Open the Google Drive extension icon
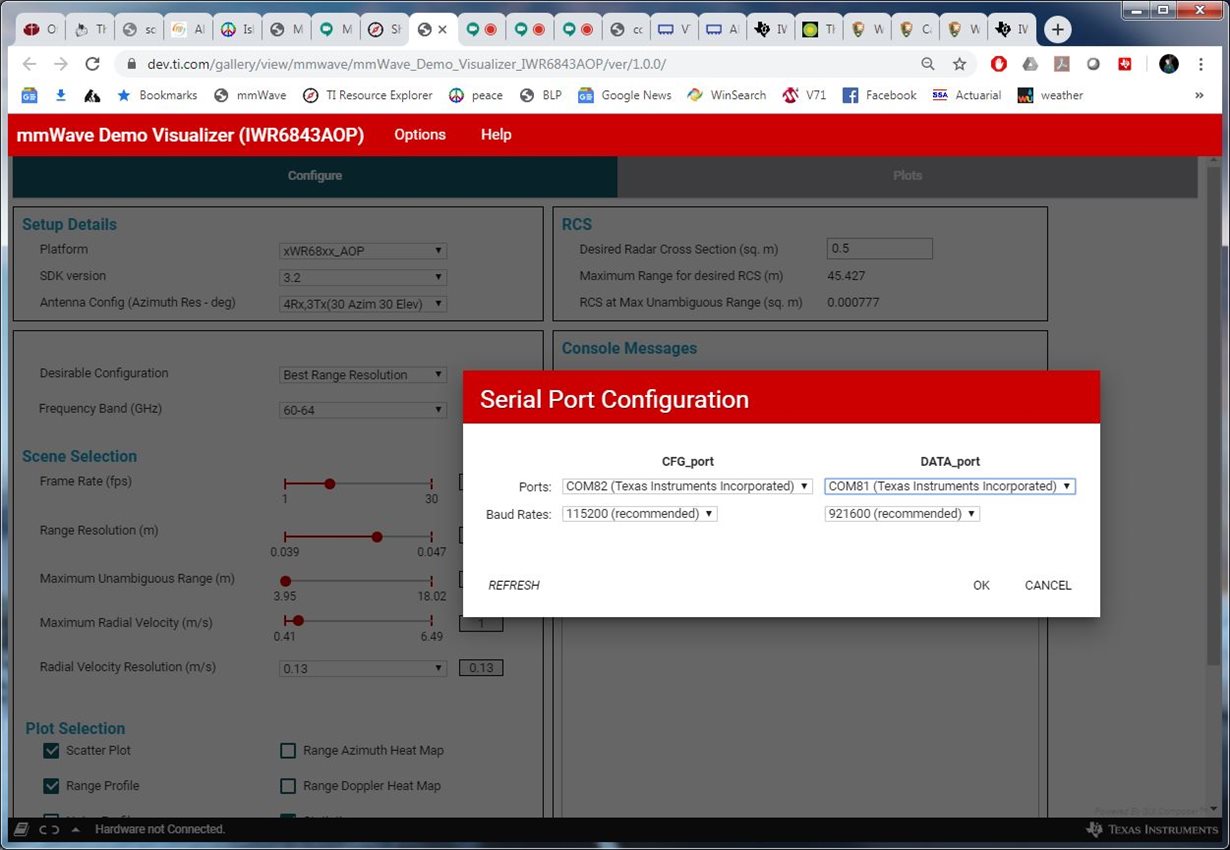 1030,64
